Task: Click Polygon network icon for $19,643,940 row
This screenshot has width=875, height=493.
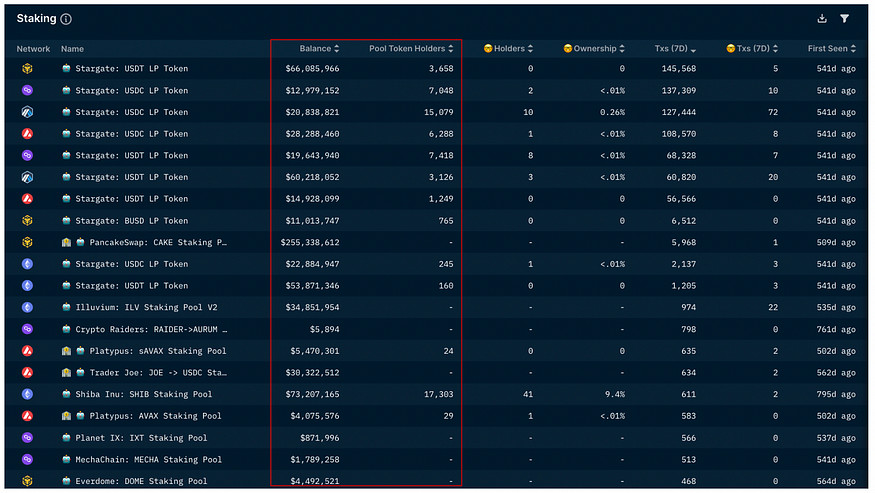Action: 27,155
